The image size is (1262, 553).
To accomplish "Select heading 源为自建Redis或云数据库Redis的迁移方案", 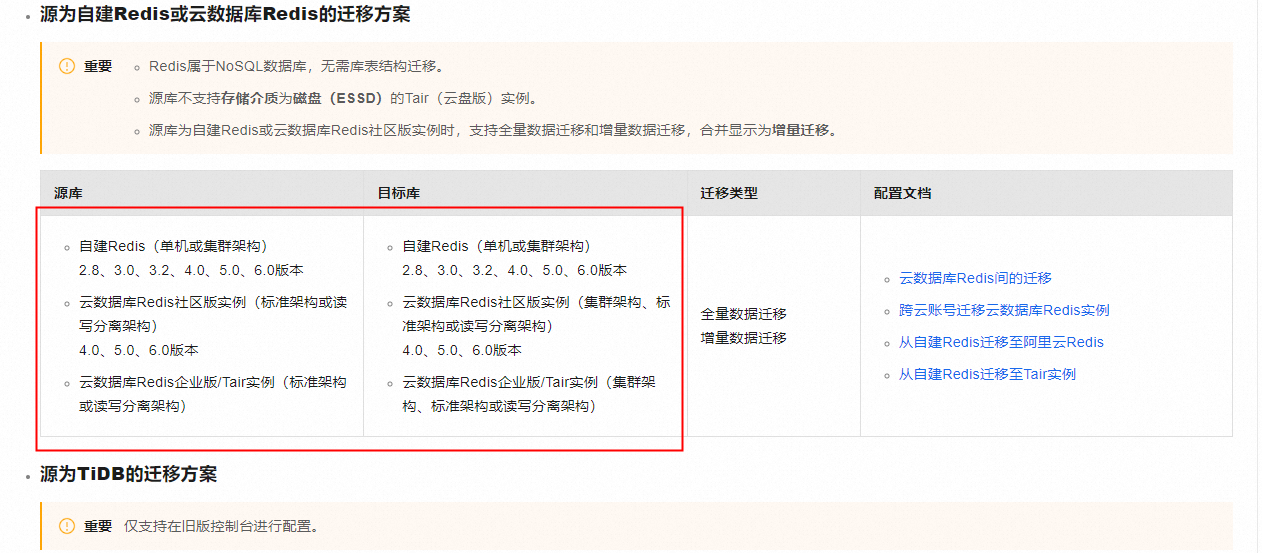I will click(x=225, y=15).
